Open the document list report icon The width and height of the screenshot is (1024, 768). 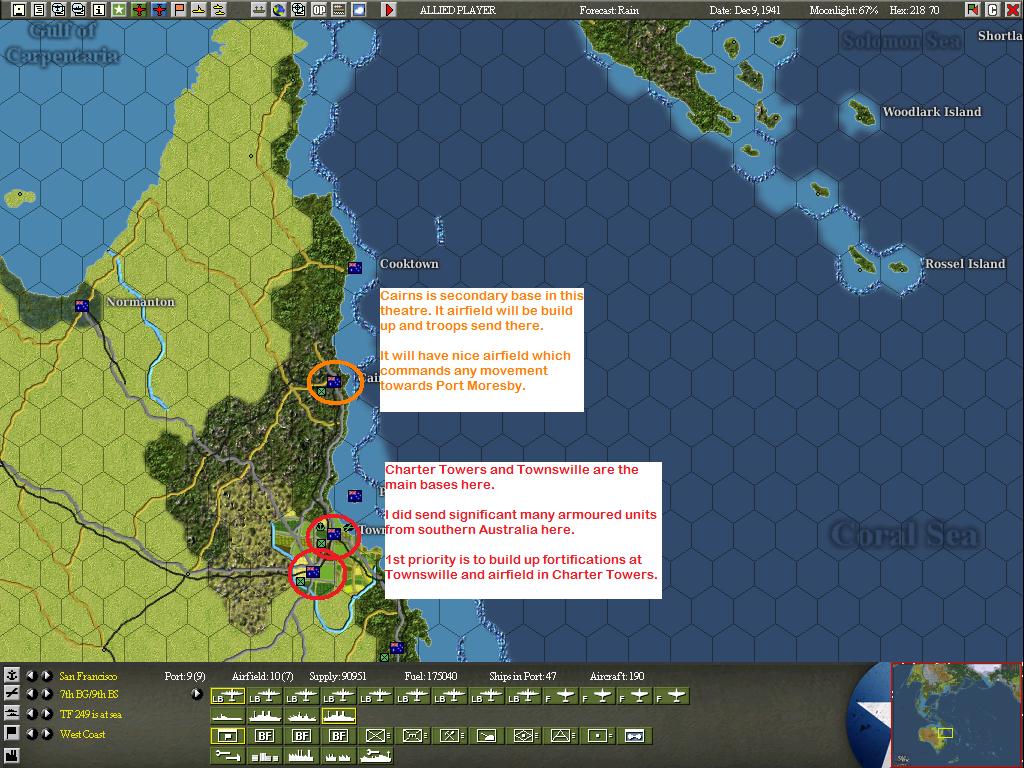coord(39,10)
